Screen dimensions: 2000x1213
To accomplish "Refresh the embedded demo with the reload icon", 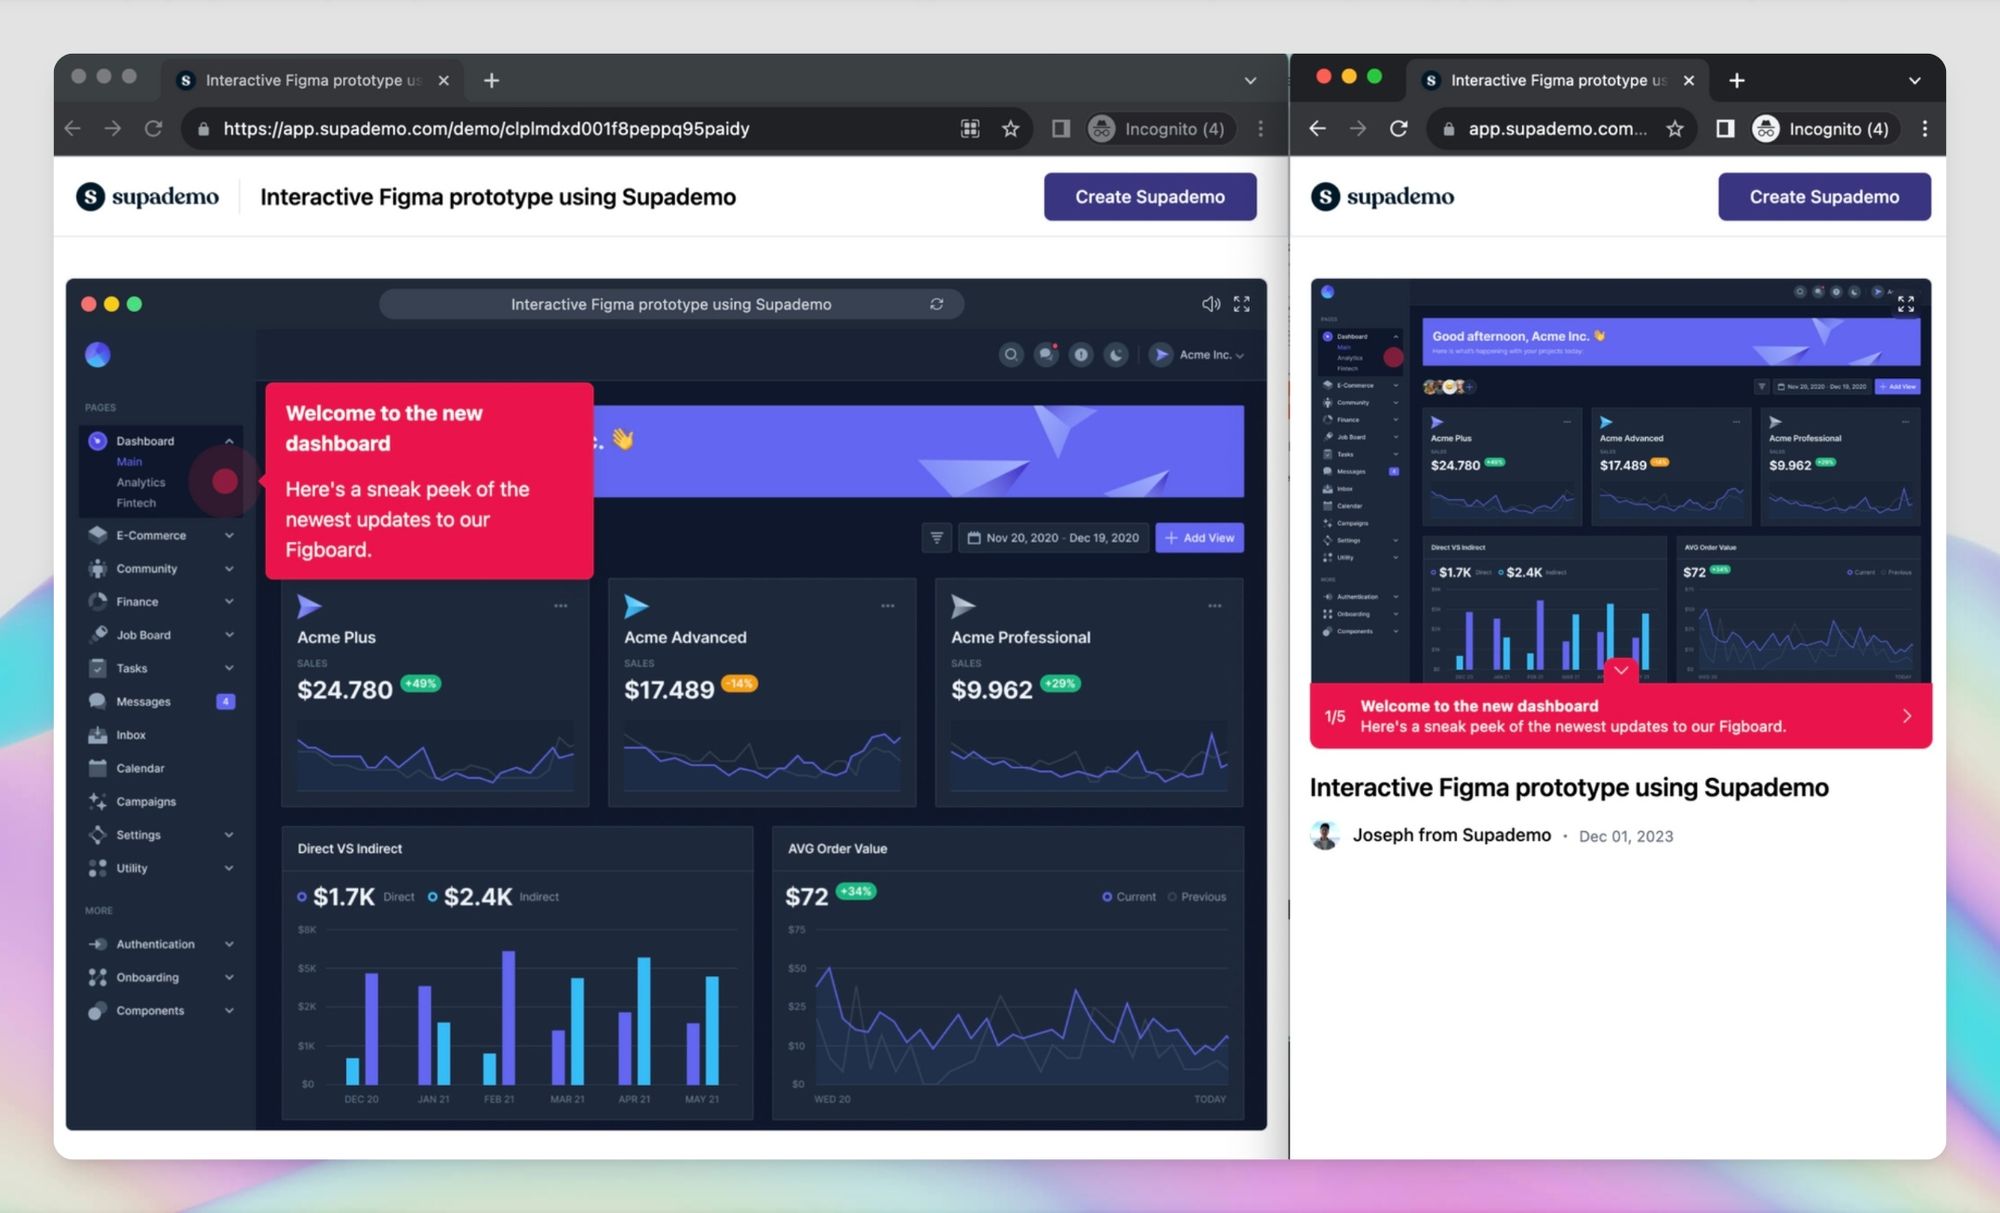I will pos(936,304).
